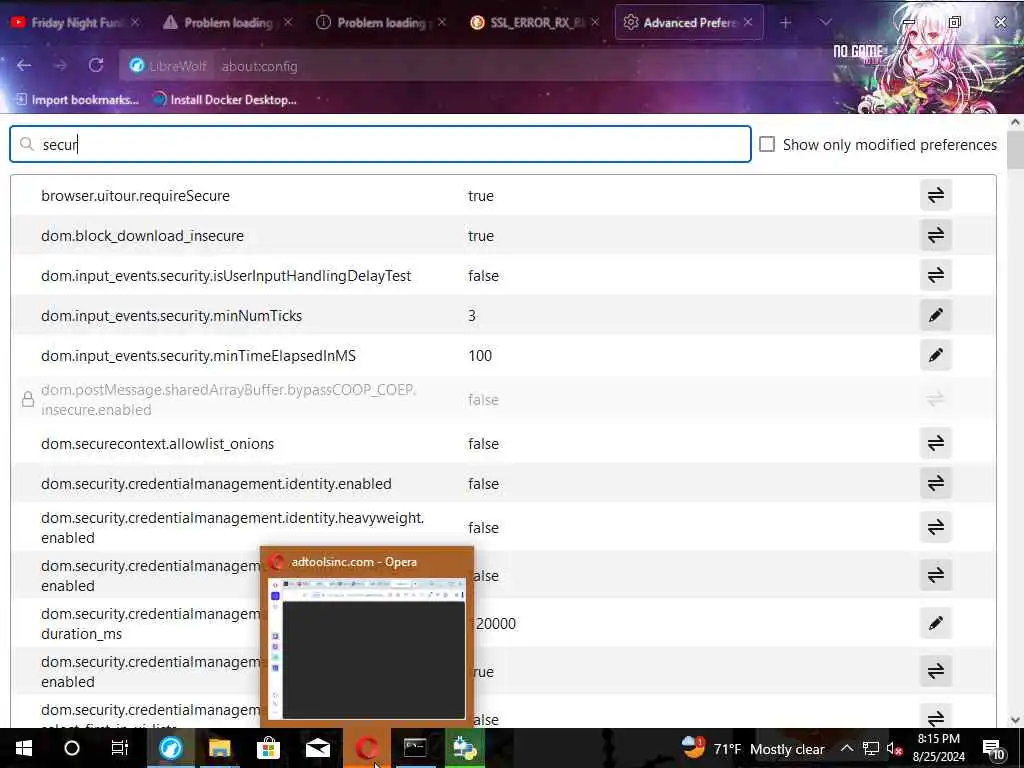Go forward one page
Image resolution: width=1024 pixels, height=768 pixels.
coord(60,65)
